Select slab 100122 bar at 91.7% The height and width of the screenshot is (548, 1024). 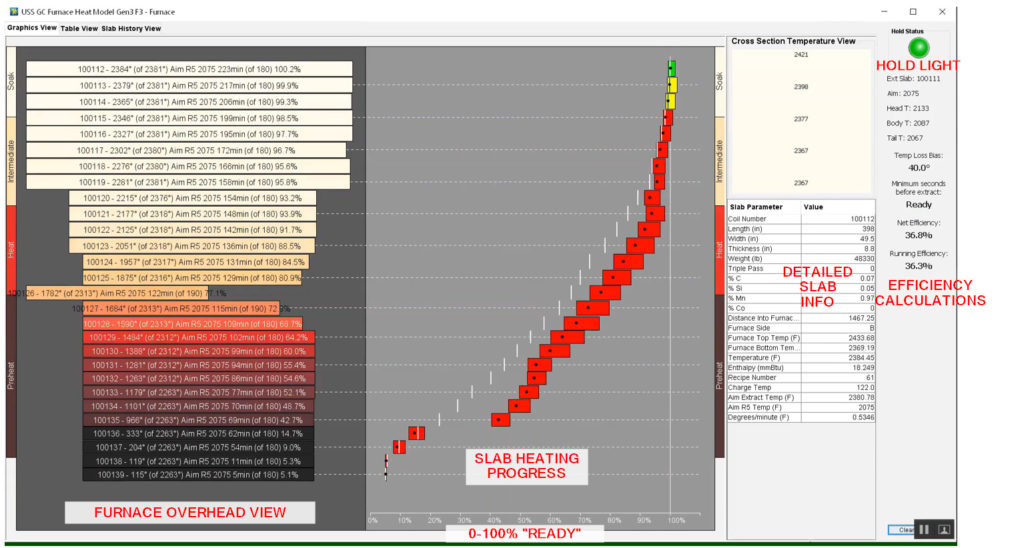(193, 230)
